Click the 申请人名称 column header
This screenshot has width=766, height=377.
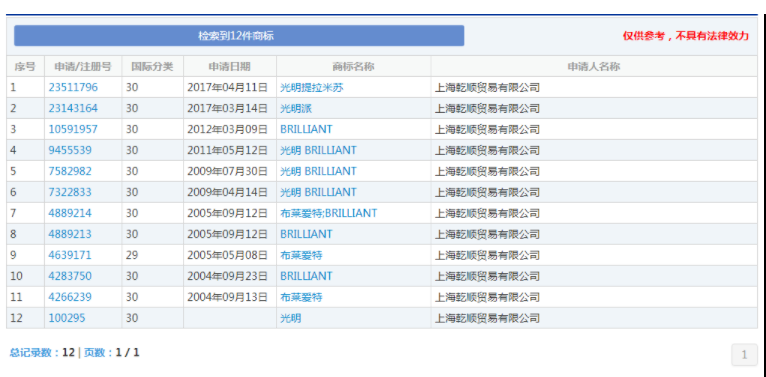594,66
